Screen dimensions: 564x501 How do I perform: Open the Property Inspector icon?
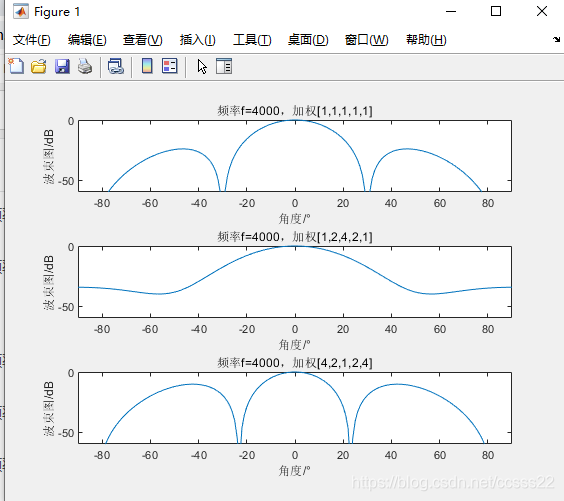tap(224, 66)
